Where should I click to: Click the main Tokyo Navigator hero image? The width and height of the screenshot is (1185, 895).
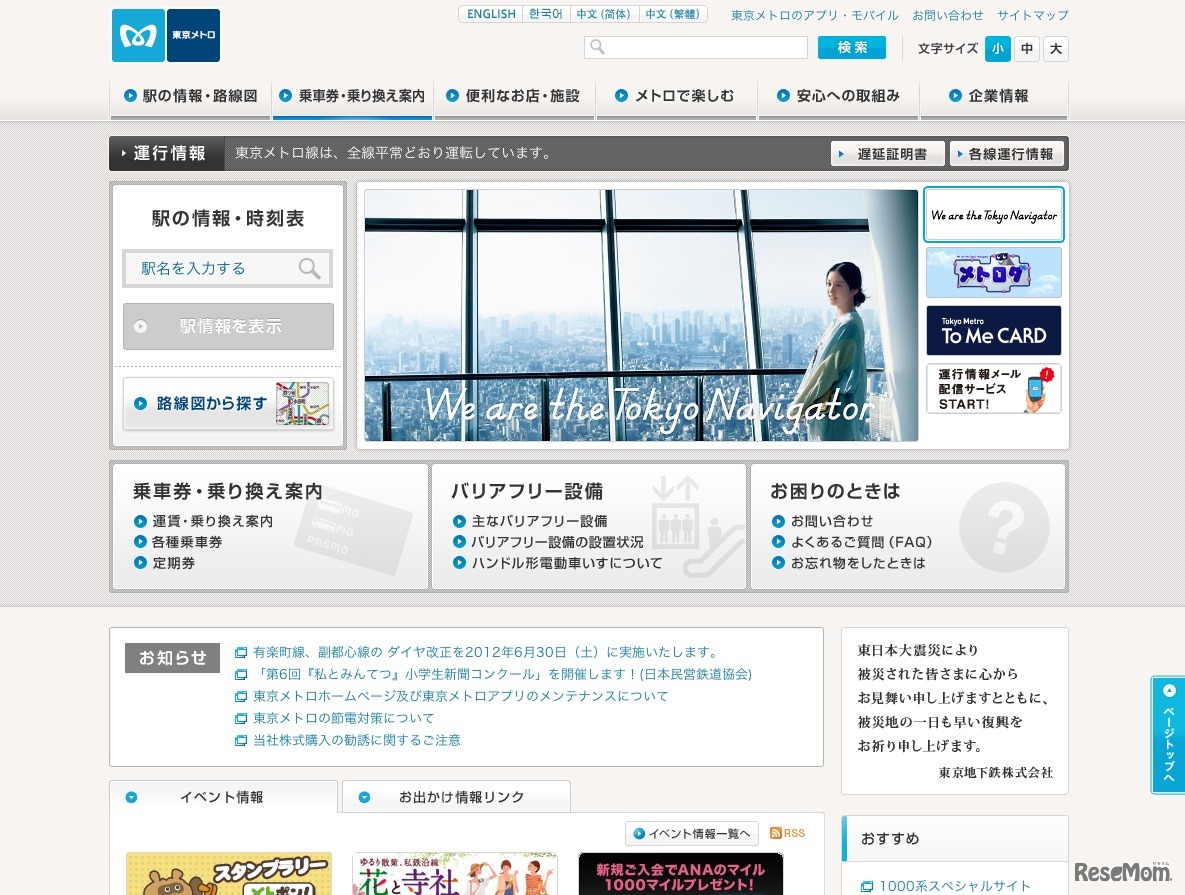(x=641, y=315)
